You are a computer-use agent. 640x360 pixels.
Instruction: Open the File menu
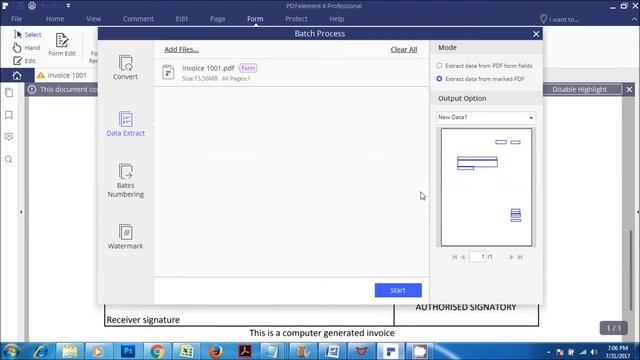17,19
